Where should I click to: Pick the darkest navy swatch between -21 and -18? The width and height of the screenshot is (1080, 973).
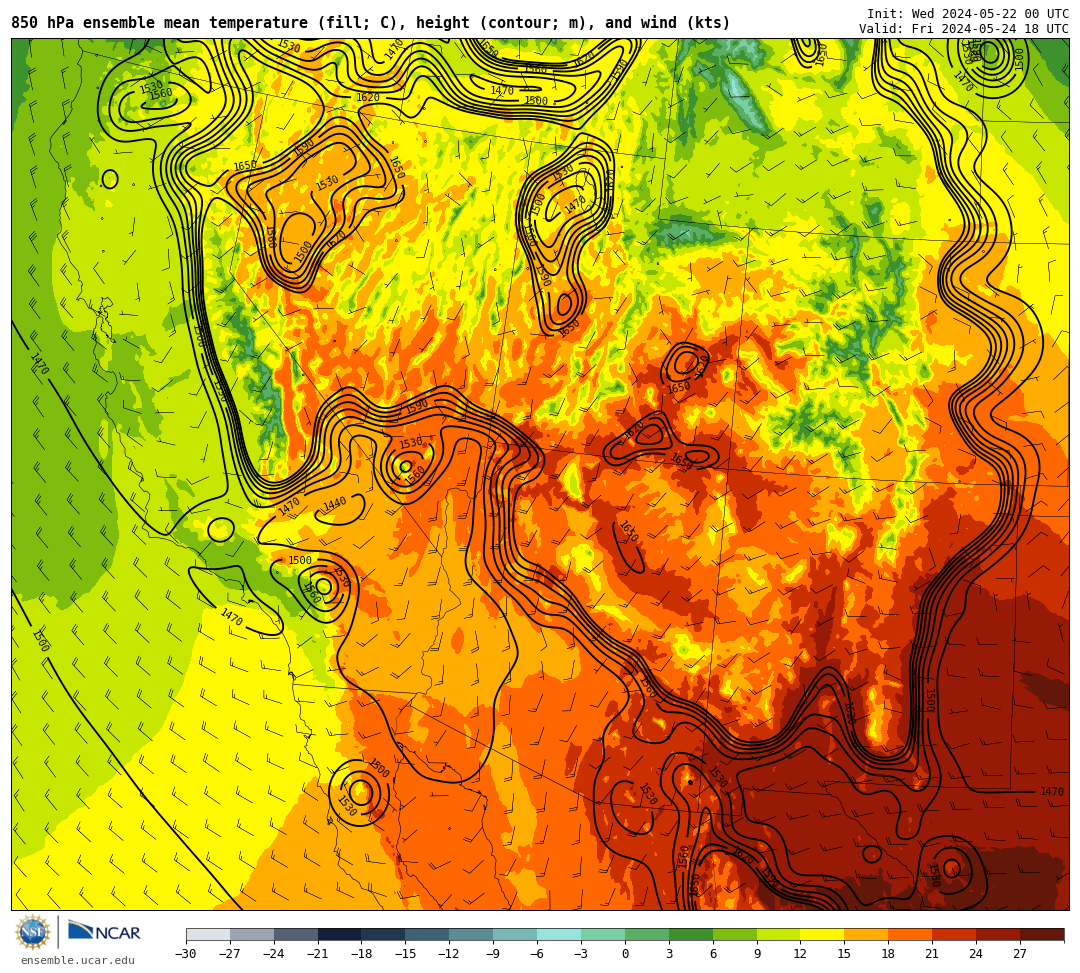point(340,934)
